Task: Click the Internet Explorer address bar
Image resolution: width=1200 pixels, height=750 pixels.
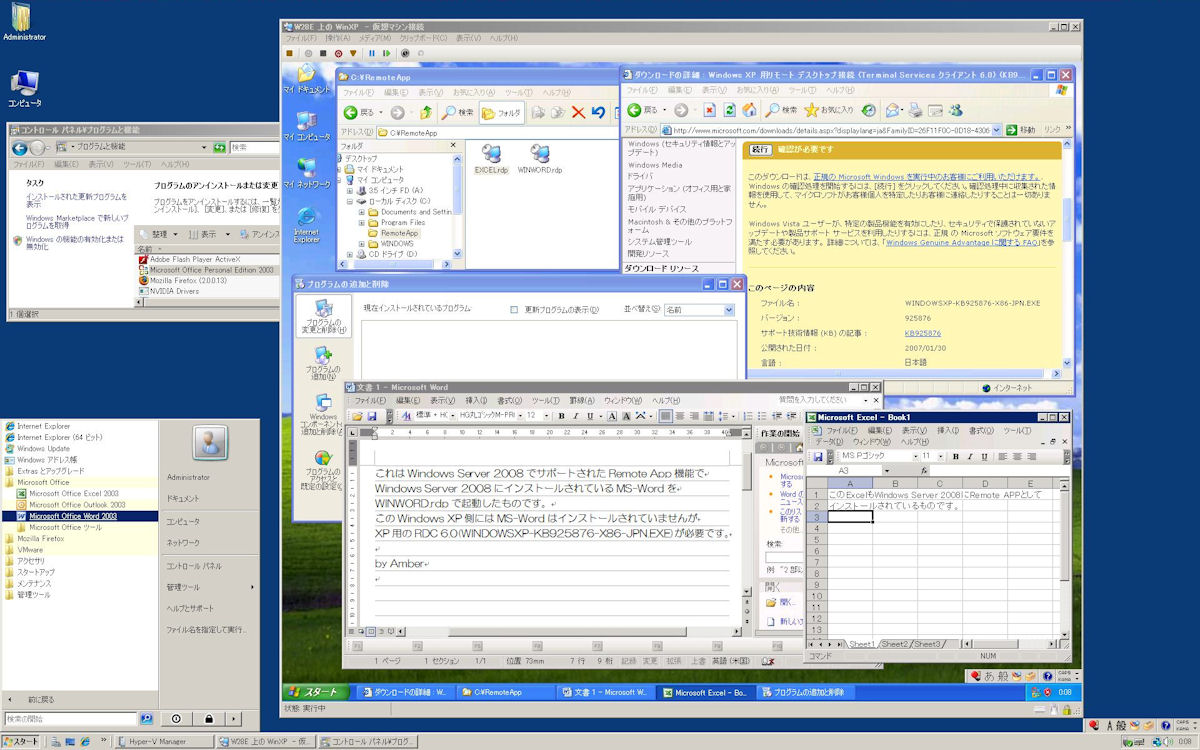Action: pyautogui.click(x=832, y=130)
